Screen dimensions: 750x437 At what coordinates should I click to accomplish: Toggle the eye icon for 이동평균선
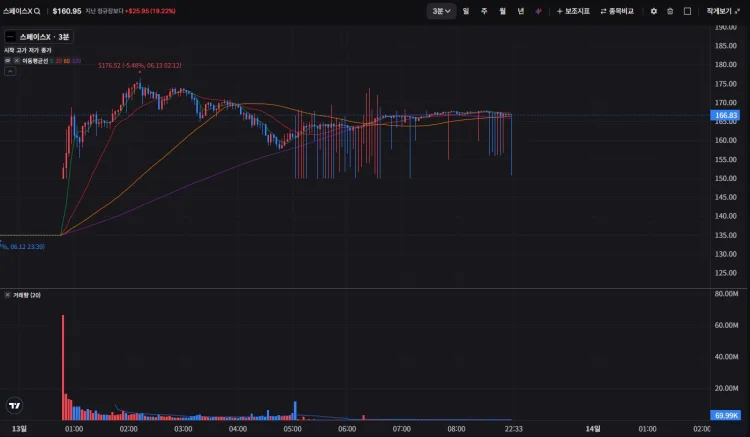tap(8, 61)
